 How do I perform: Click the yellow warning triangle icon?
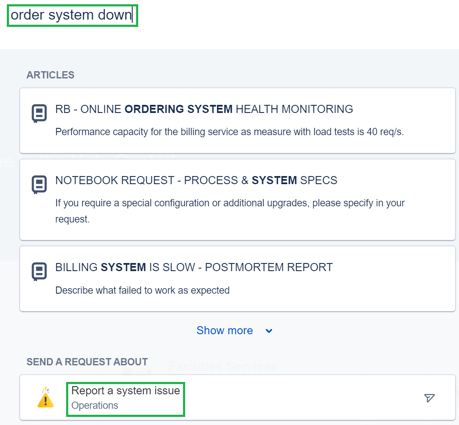pos(46,397)
